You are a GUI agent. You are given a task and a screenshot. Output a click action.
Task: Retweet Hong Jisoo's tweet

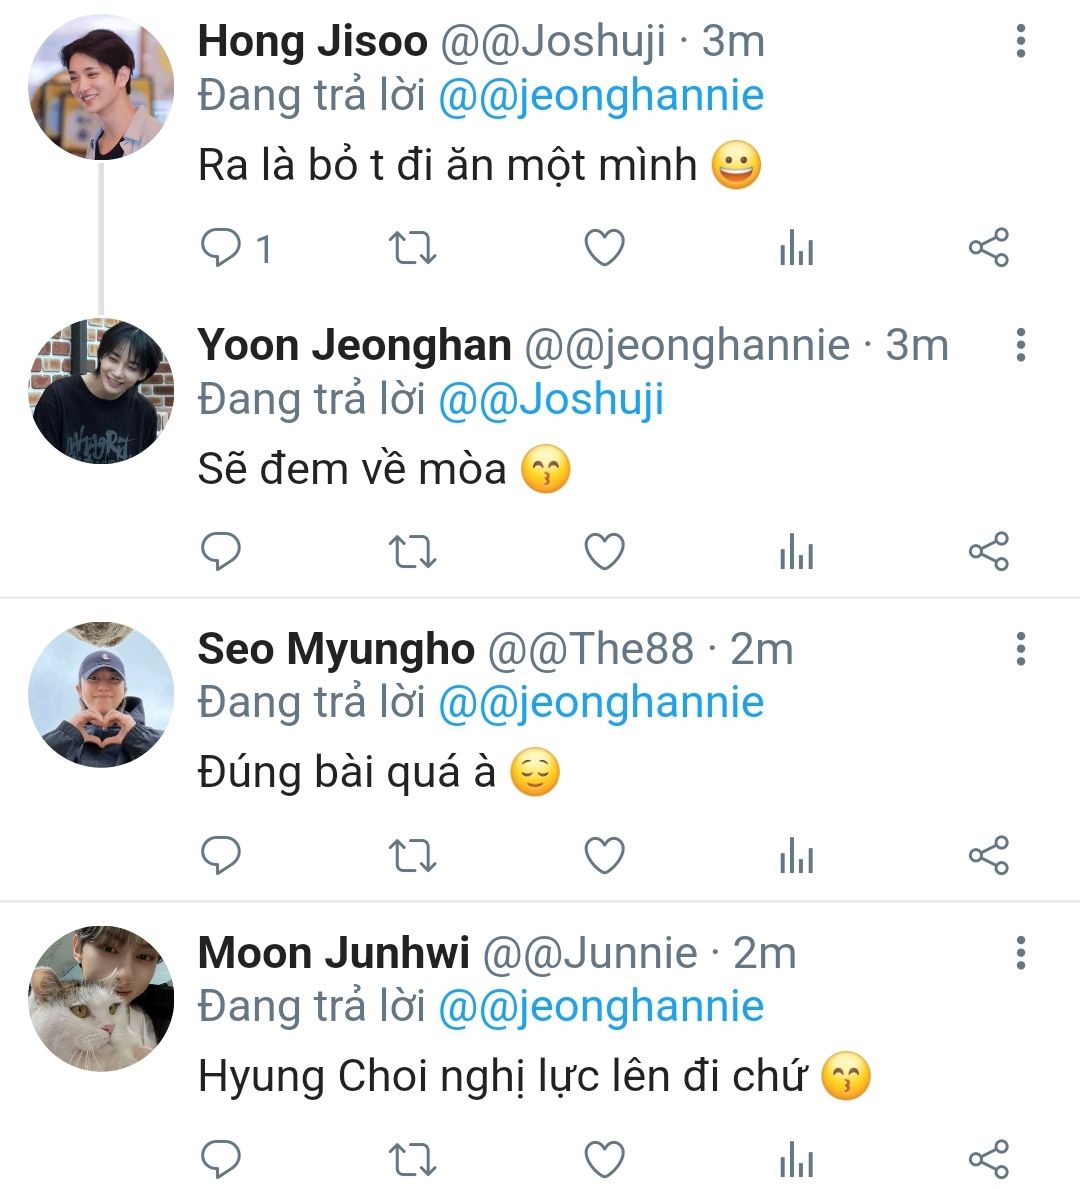(413, 248)
